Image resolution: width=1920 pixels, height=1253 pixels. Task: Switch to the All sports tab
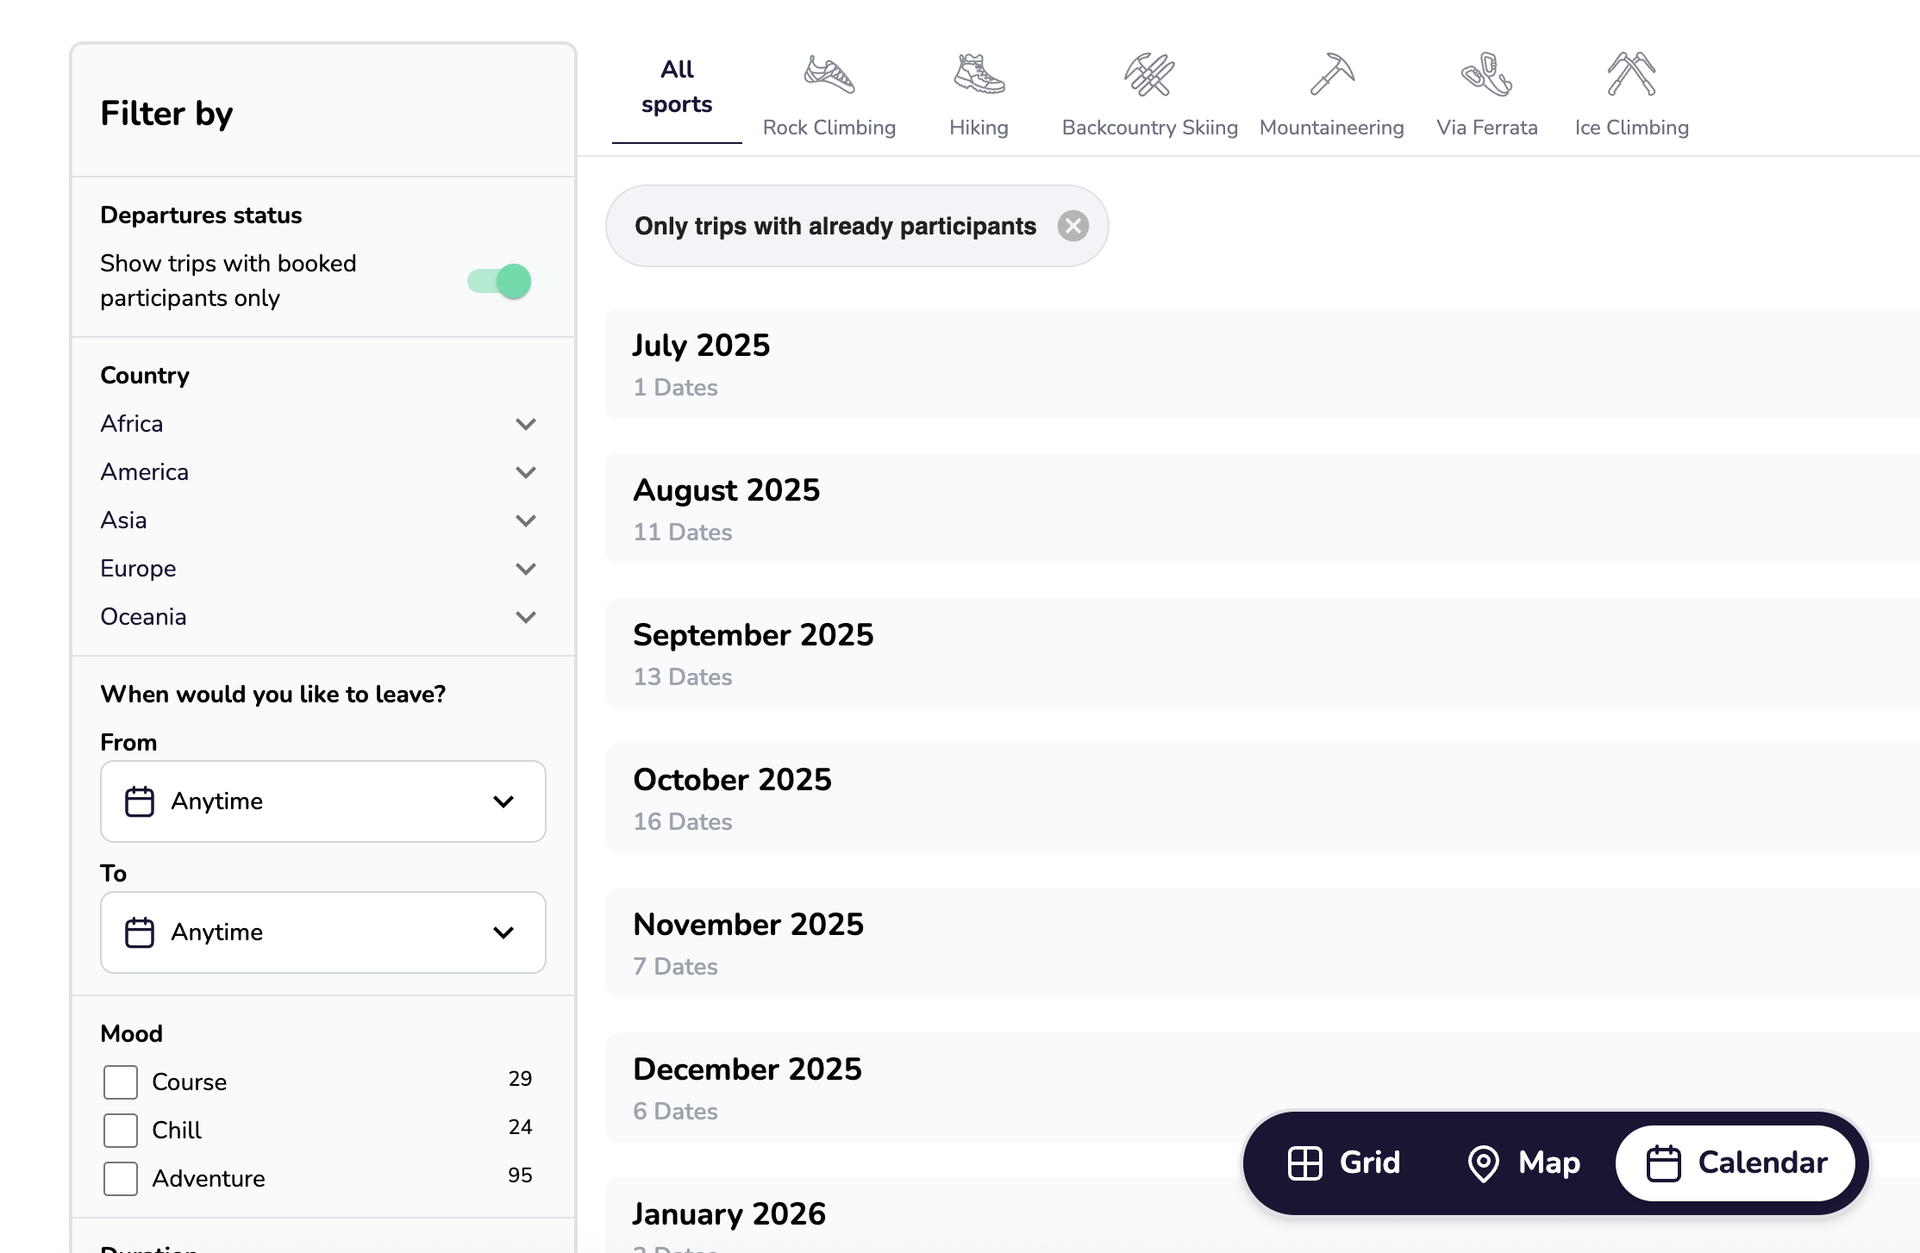pos(677,87)
